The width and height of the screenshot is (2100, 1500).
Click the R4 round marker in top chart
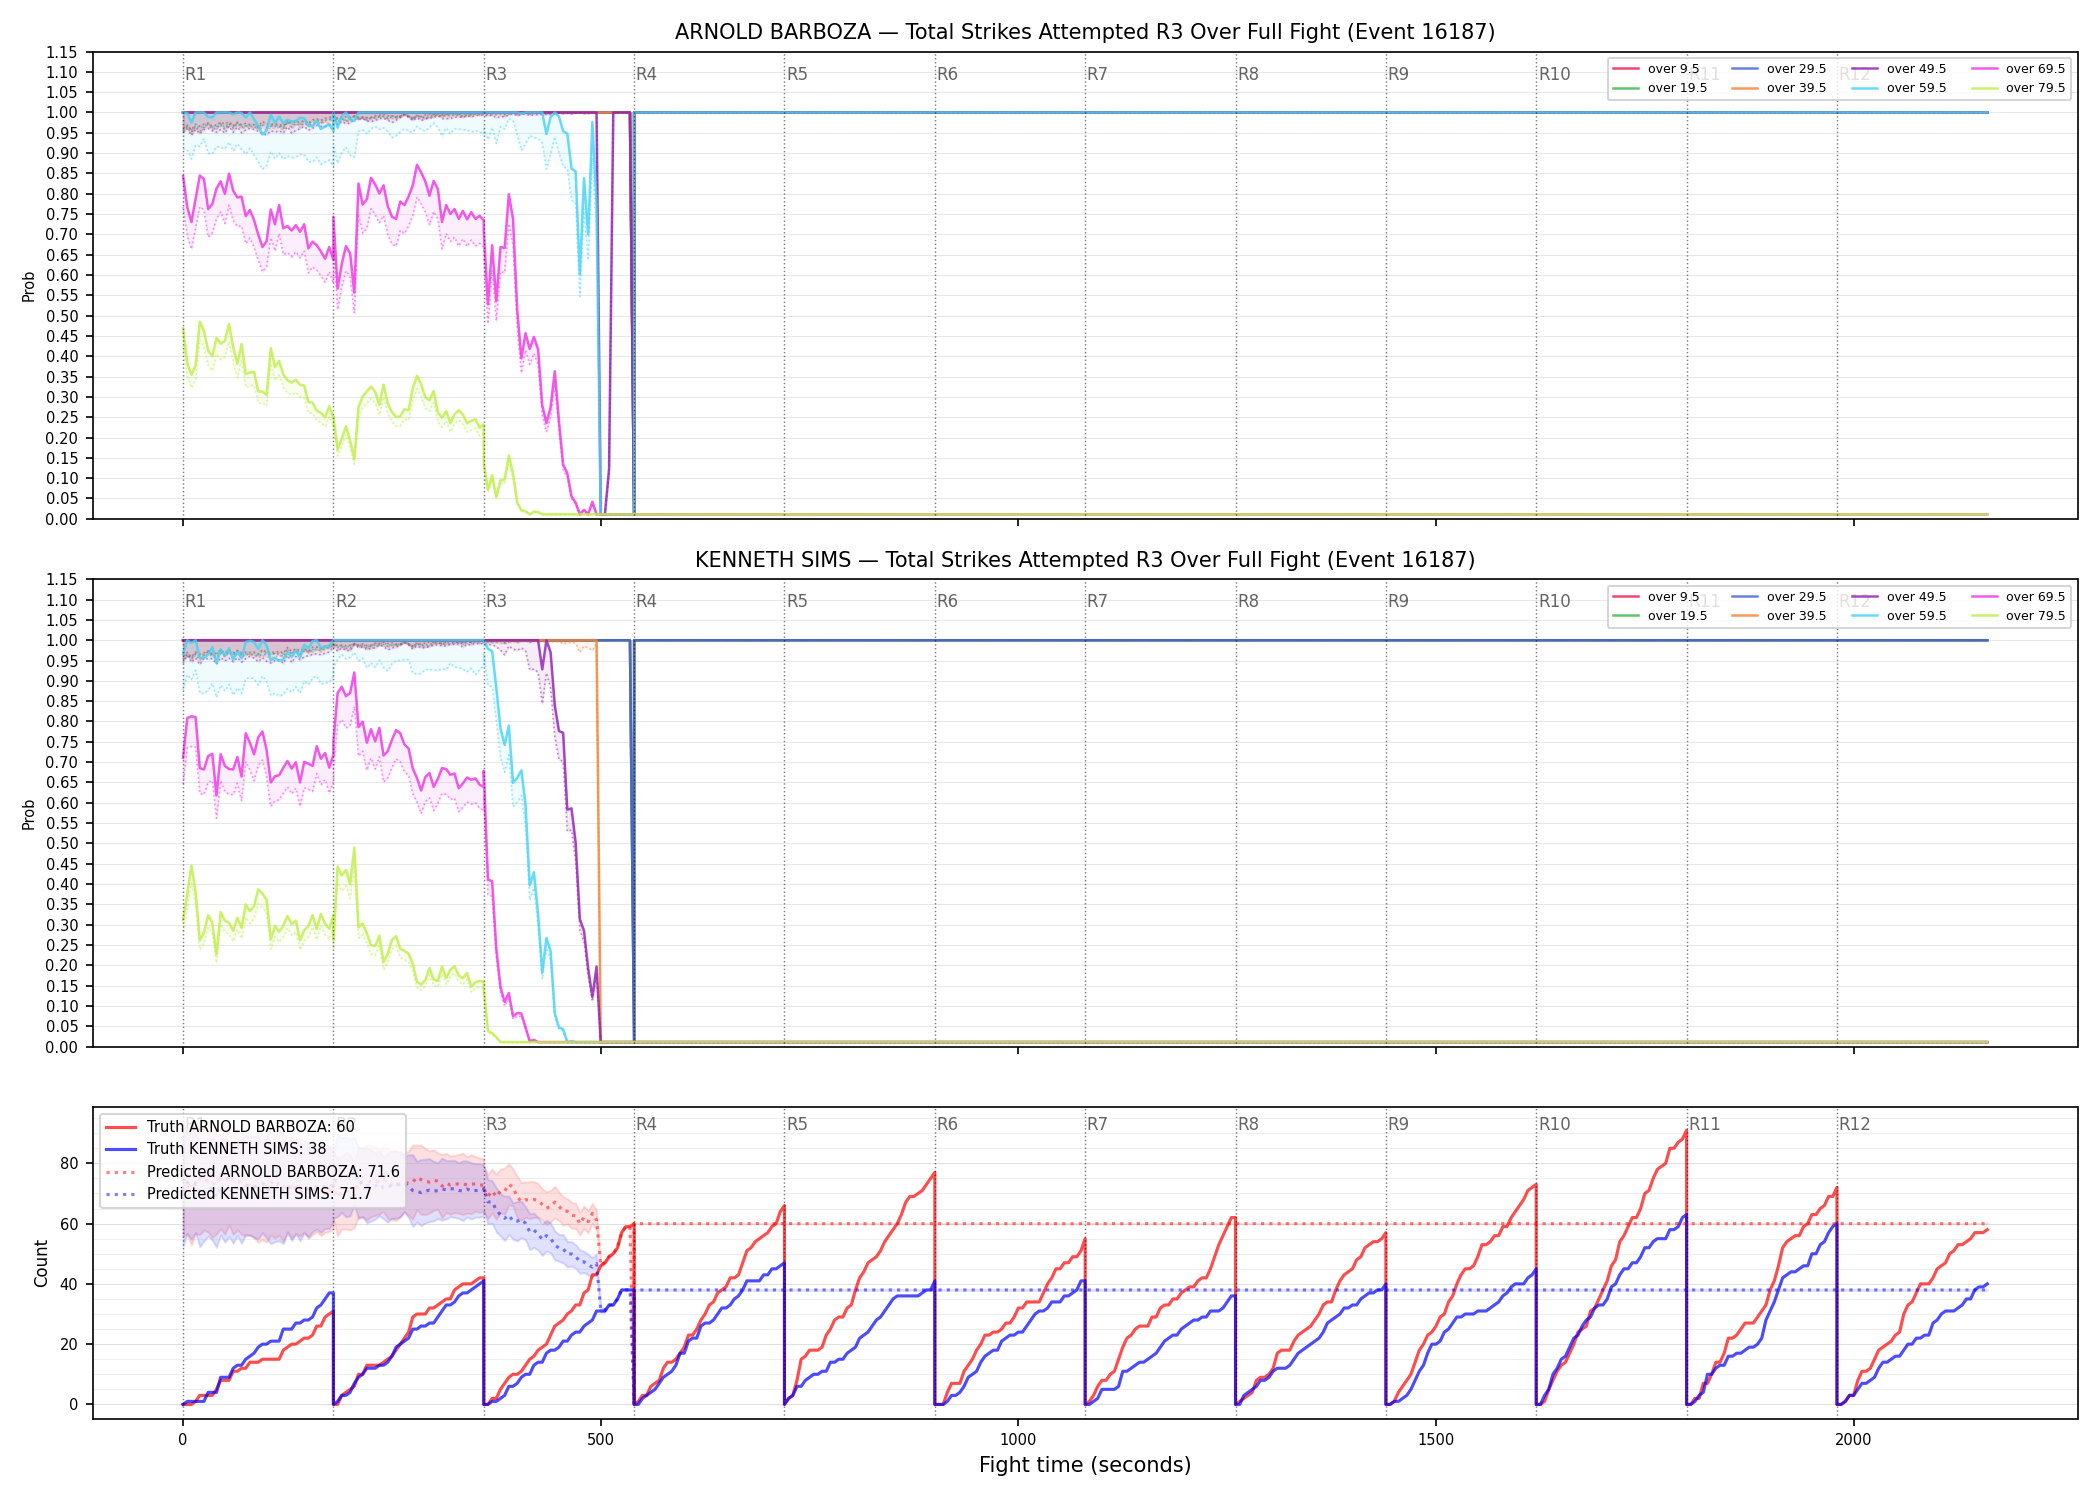click(646, 74)
